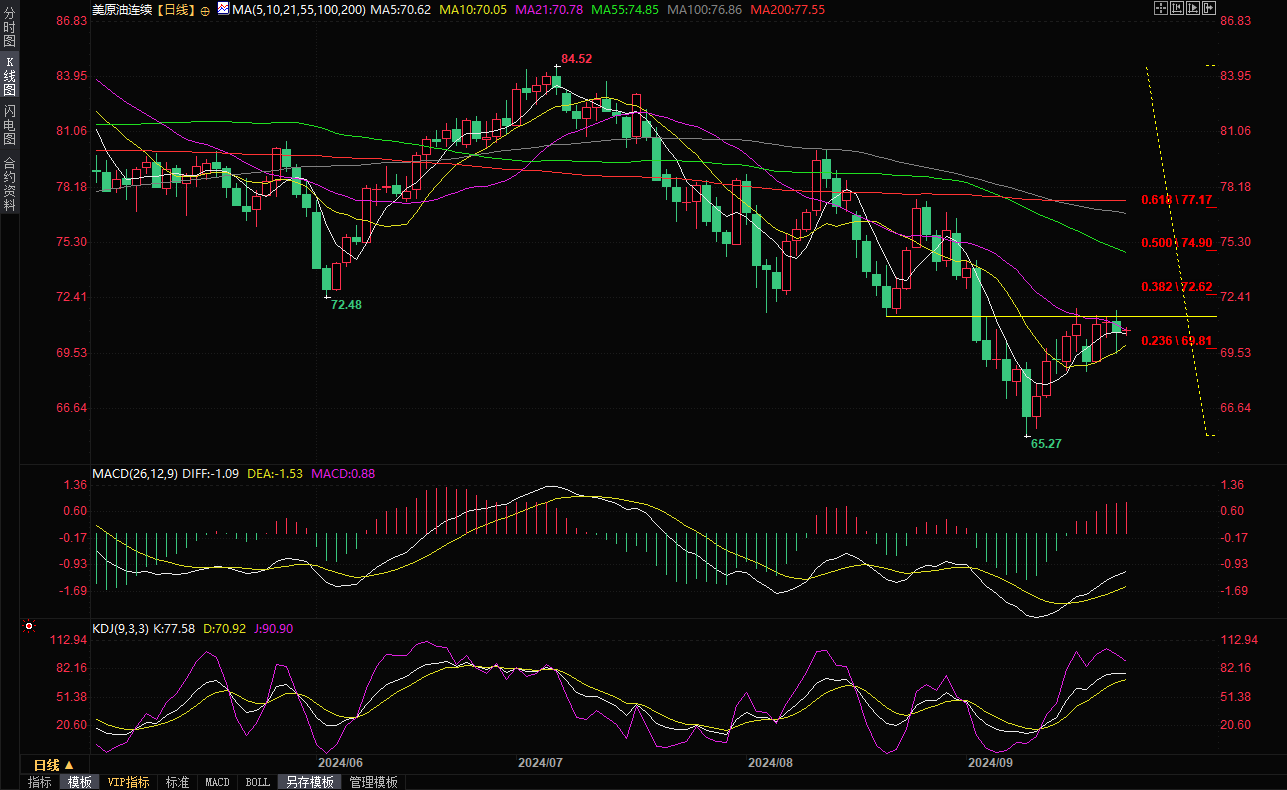Click the 84.52 high price marker
The width and height of the screenshot is (1287, 790).
576,59
